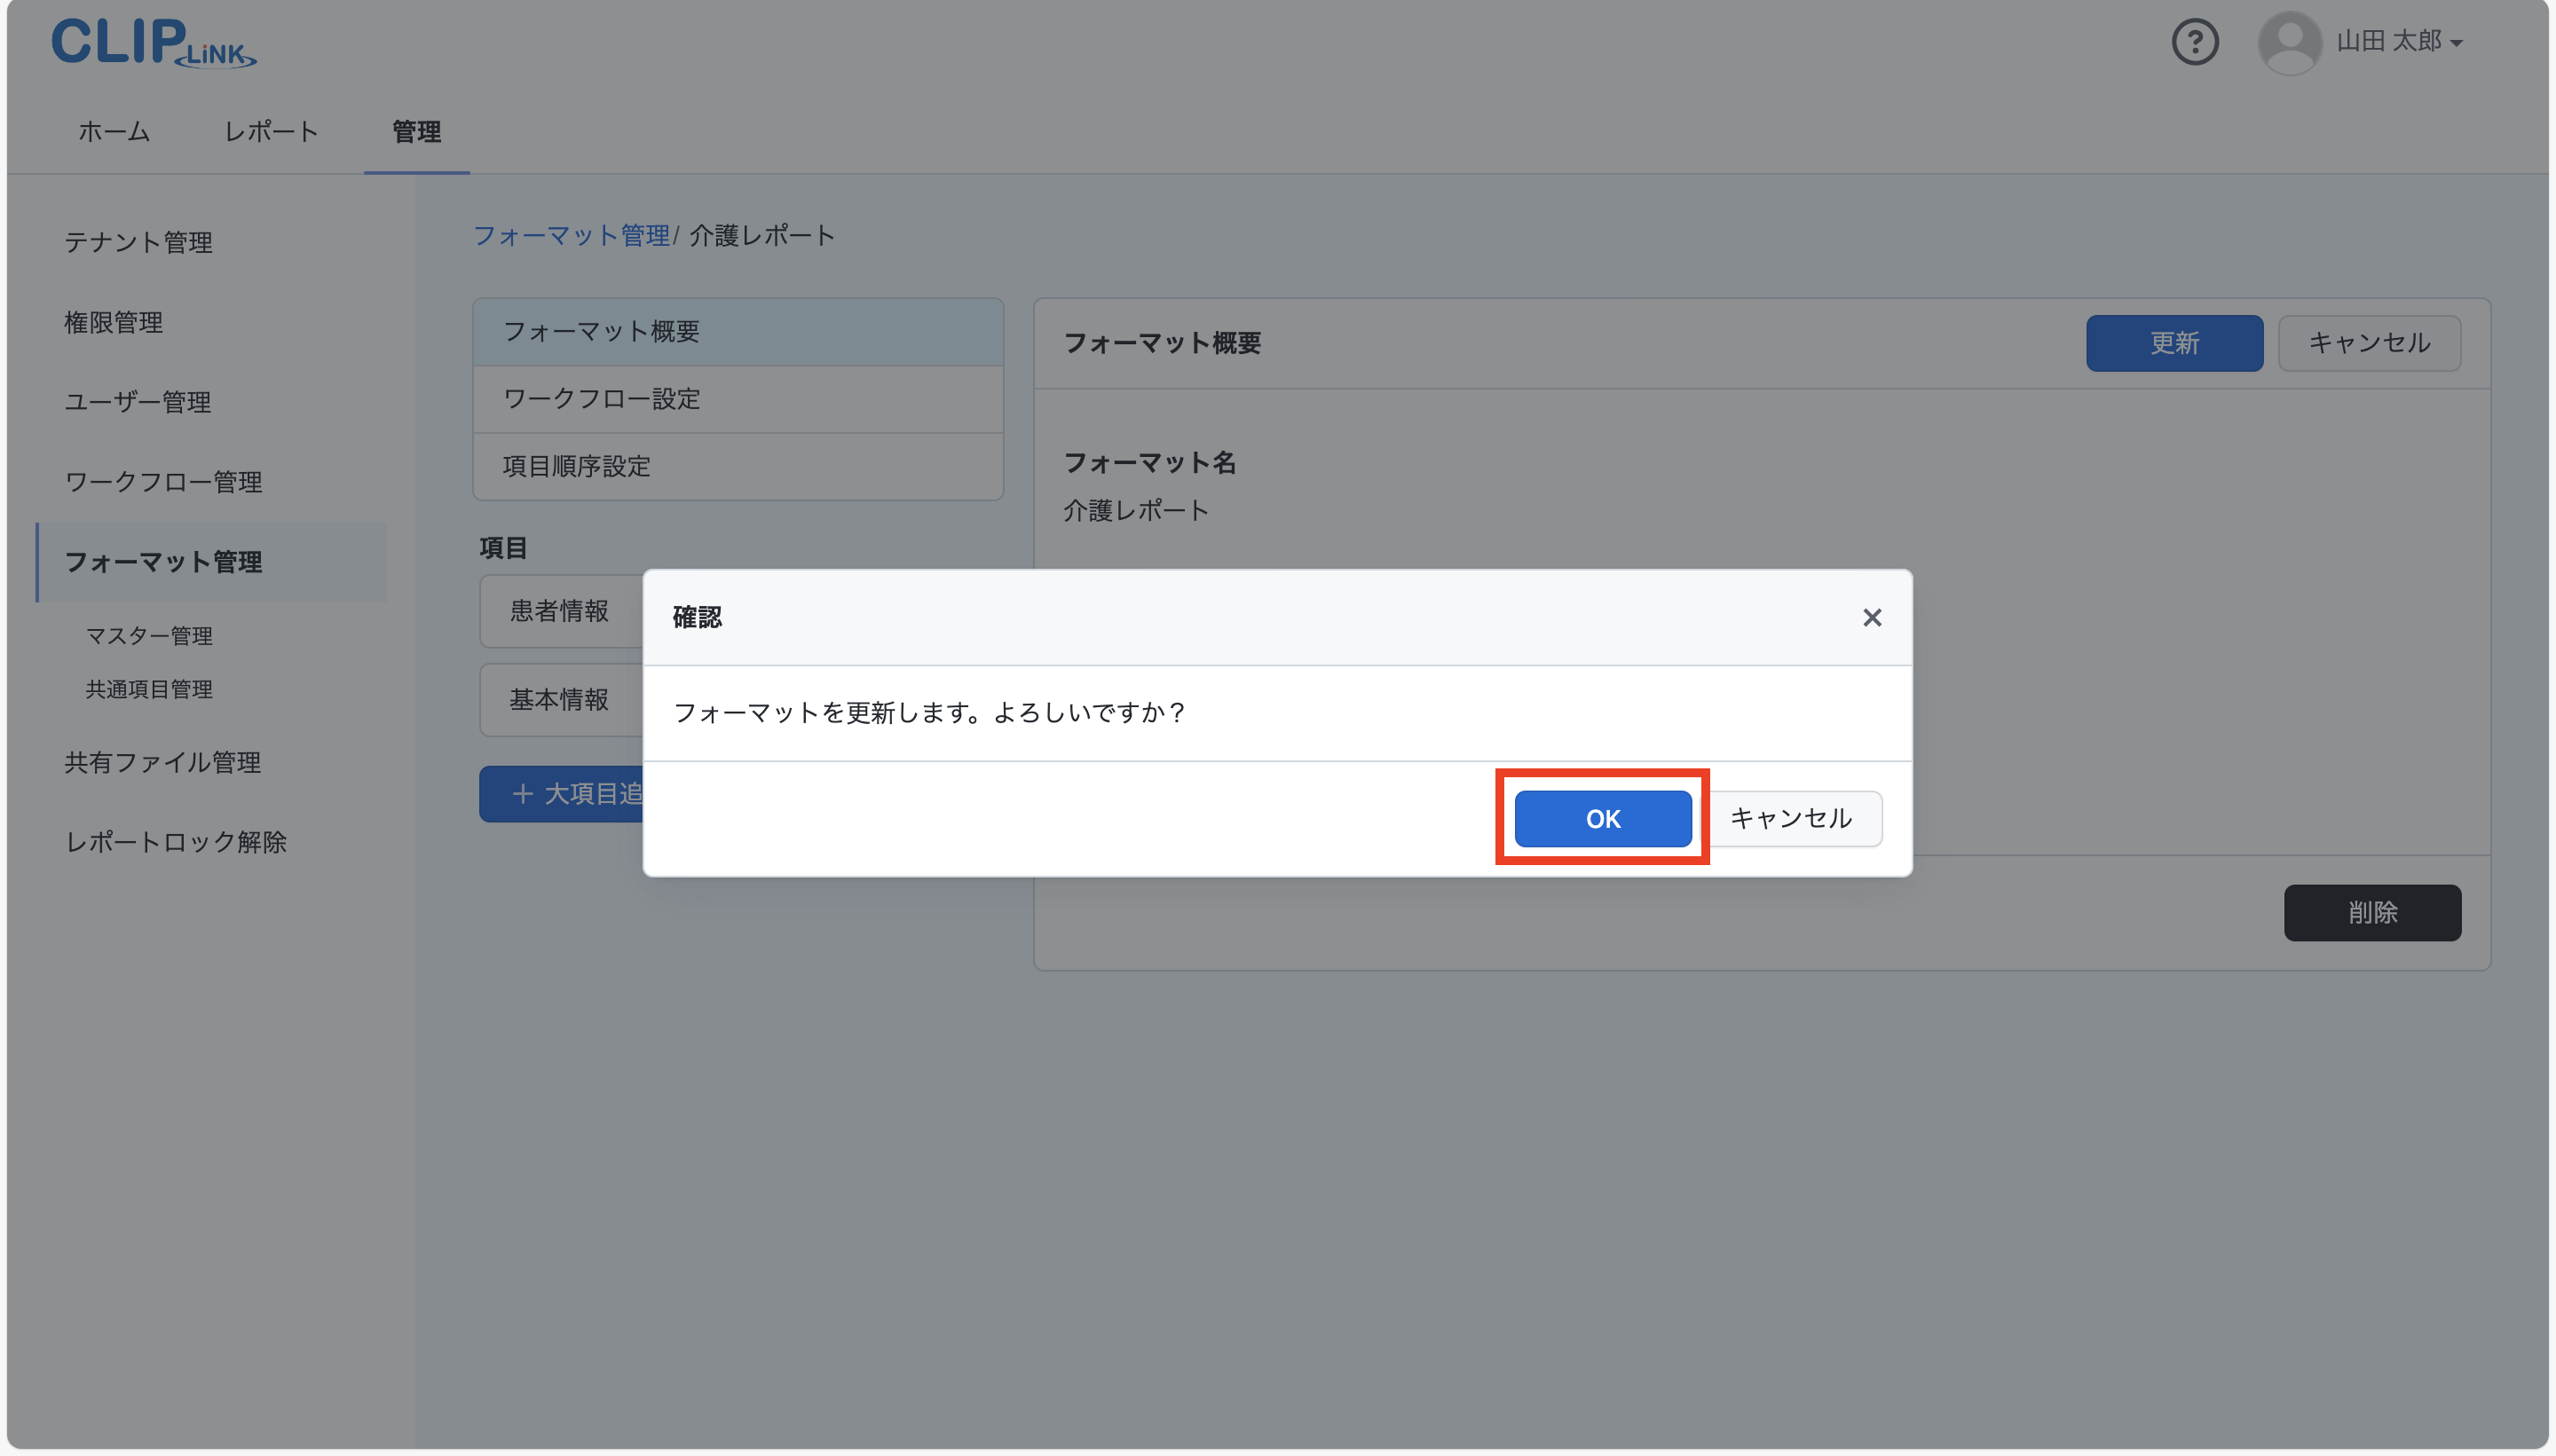Open 項目順序設定 settings tab
This screenshot has width=2556, height=1456.
575,466
